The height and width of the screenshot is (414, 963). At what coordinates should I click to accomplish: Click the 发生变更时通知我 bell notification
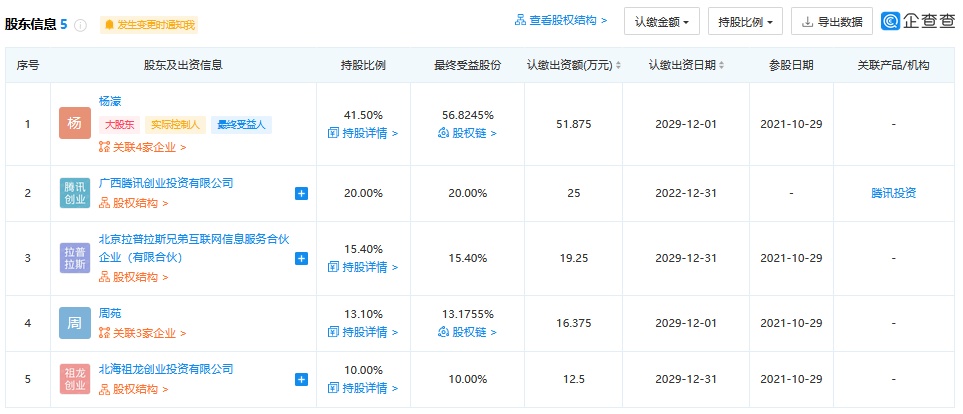[149, 25]
